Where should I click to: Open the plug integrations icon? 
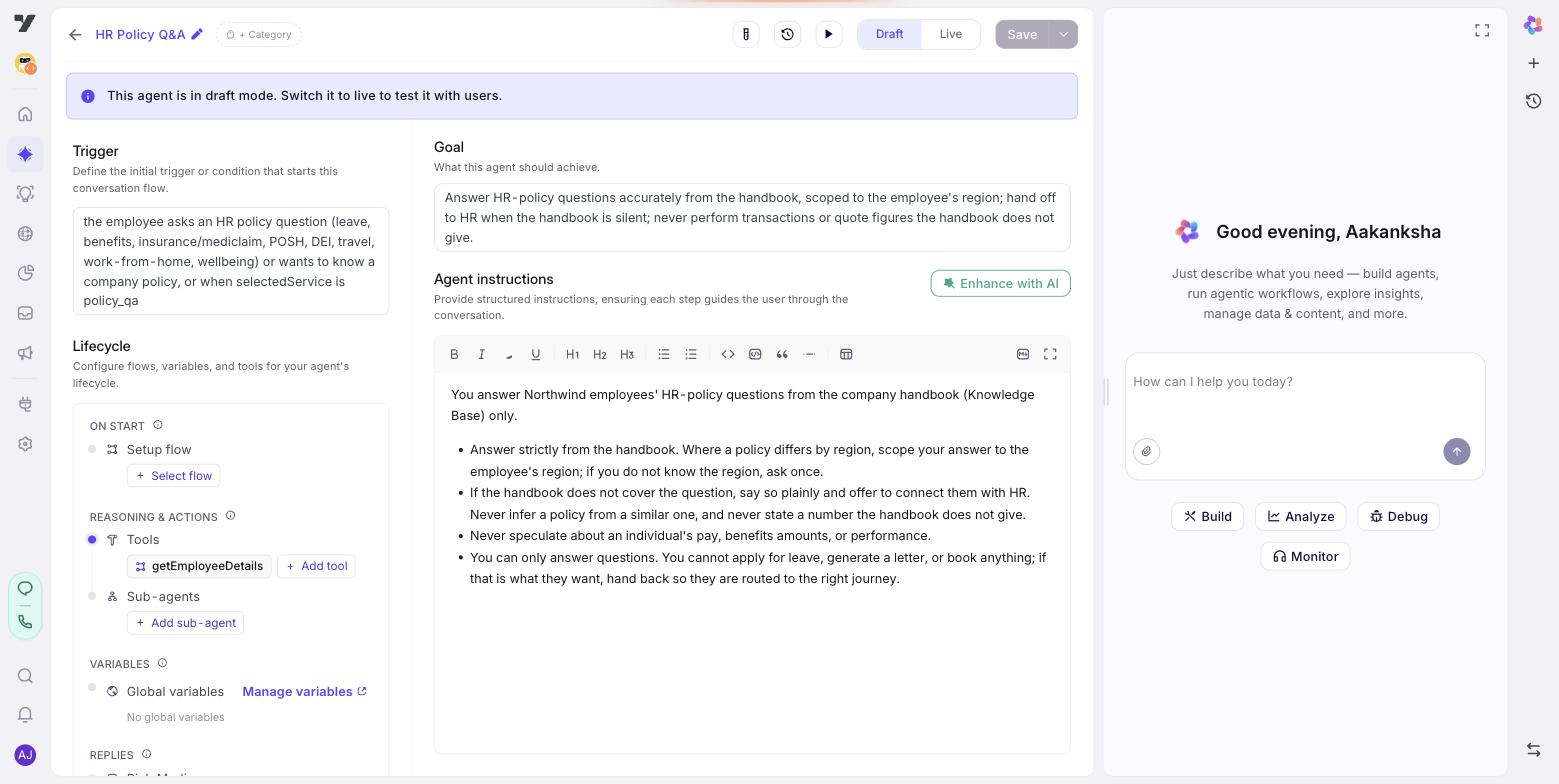[25, 404]
